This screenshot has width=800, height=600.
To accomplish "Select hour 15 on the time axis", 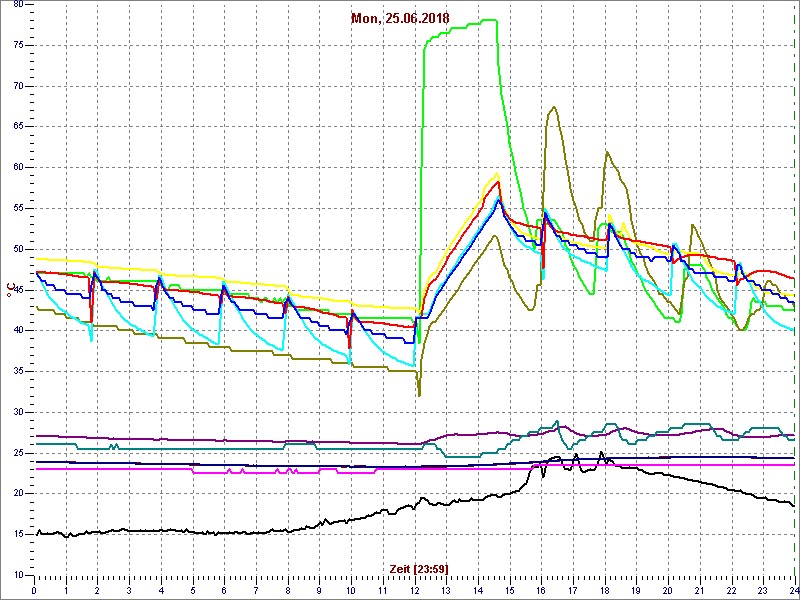I will [x=510, y=590].
